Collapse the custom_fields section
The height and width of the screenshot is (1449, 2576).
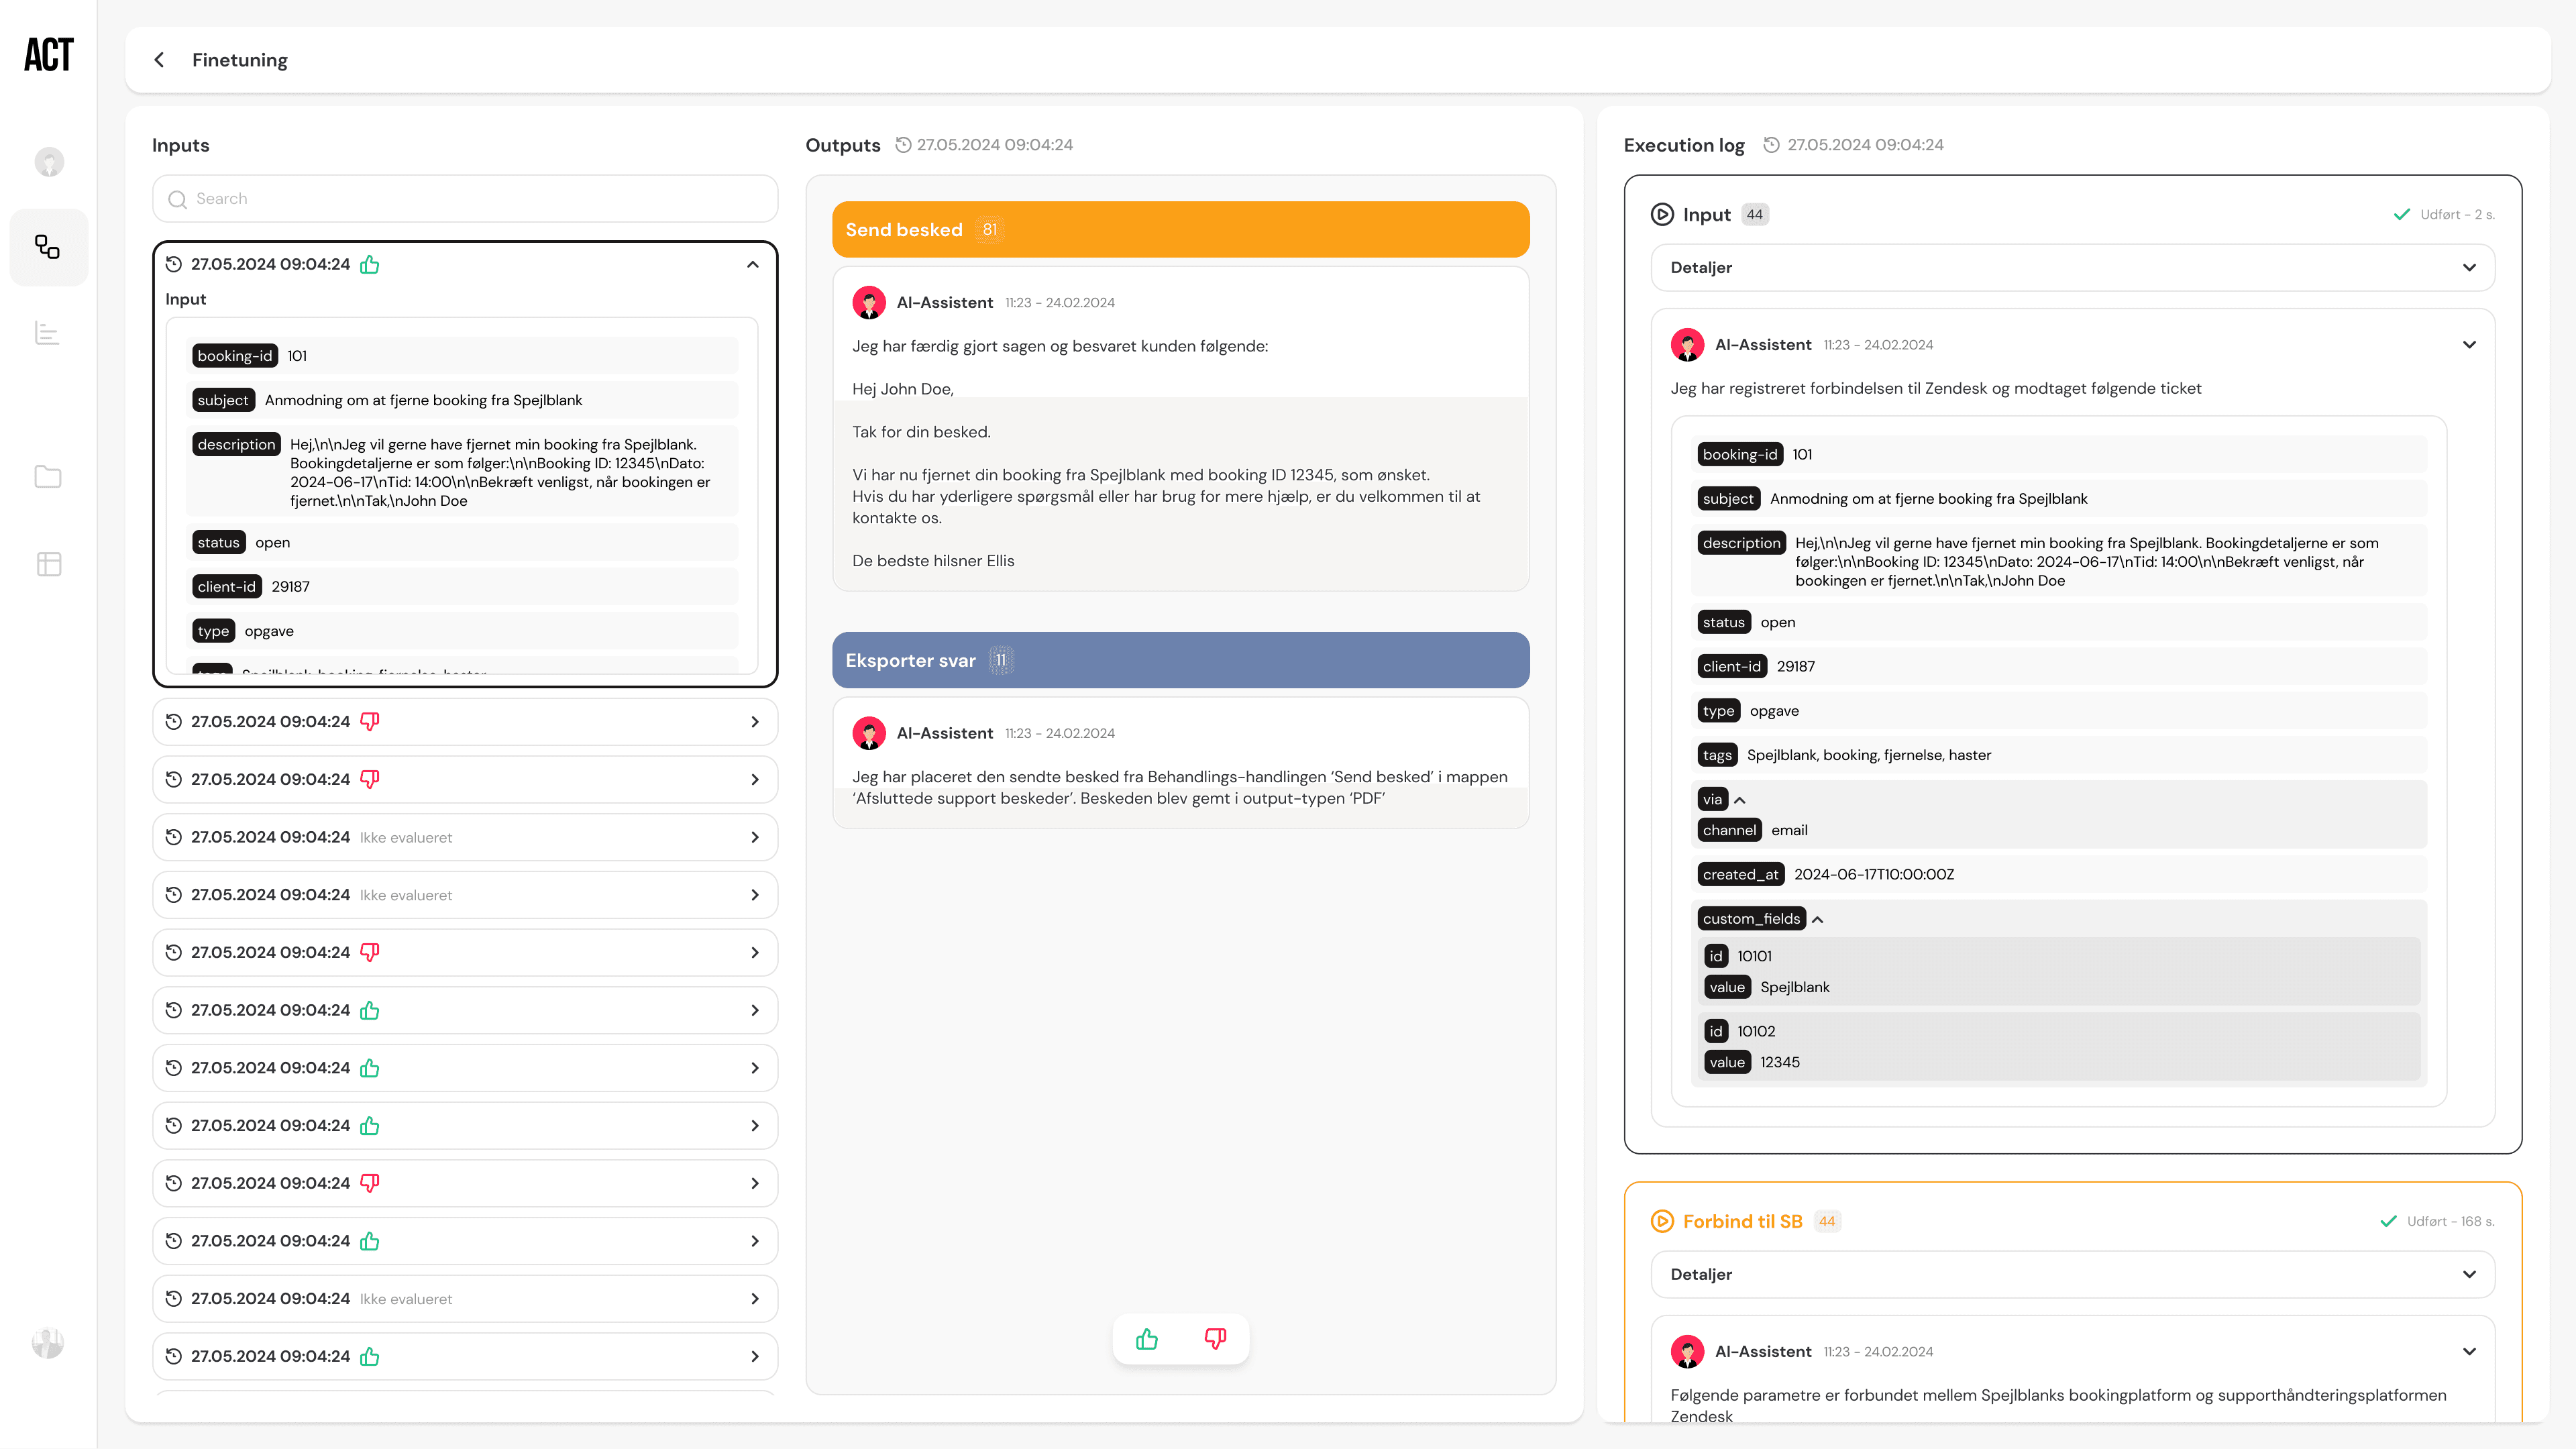coord(1818,919)
